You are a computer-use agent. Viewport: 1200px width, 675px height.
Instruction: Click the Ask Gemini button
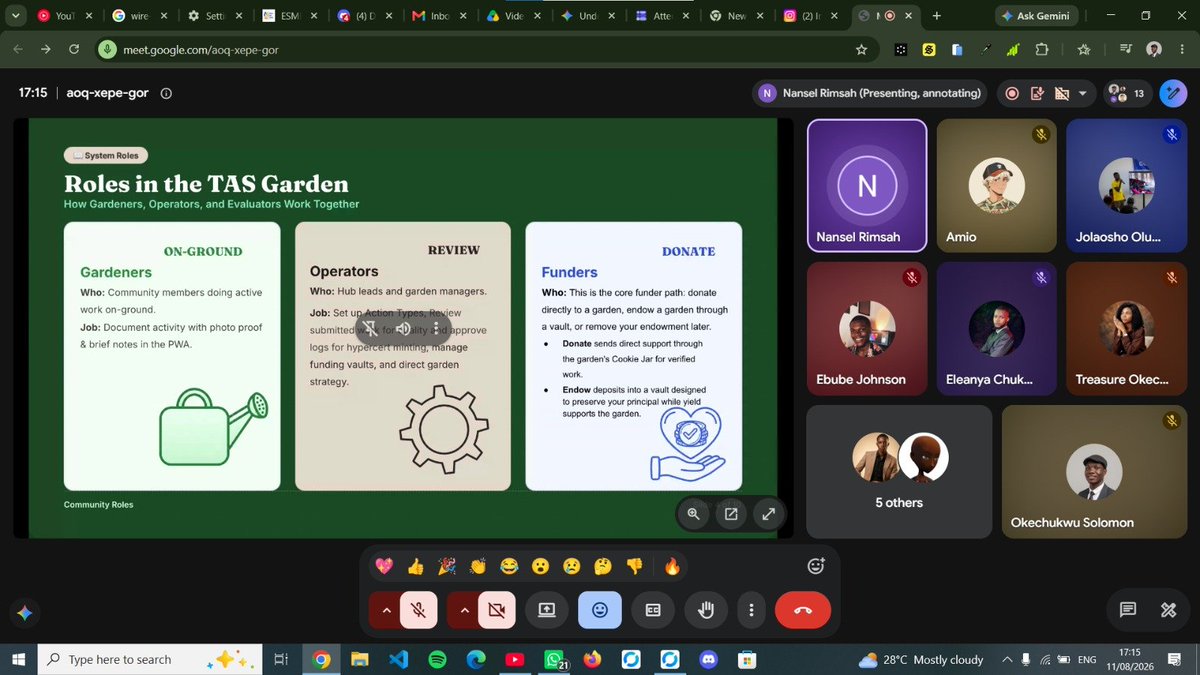tap(1035, 16)
